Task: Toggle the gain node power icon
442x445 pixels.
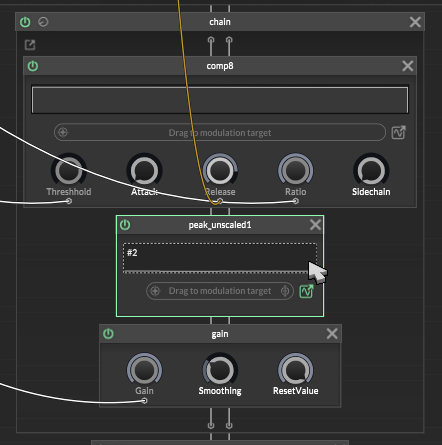Action: pyautogui.click(x=108, y=334)
